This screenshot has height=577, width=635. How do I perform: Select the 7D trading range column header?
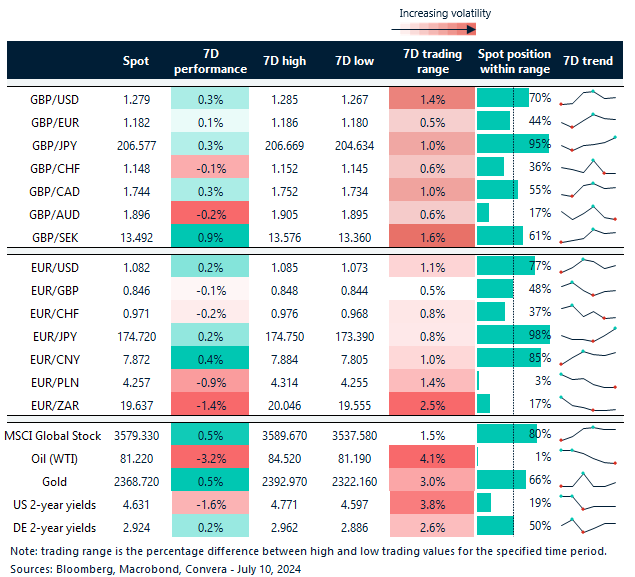point(433,61)
